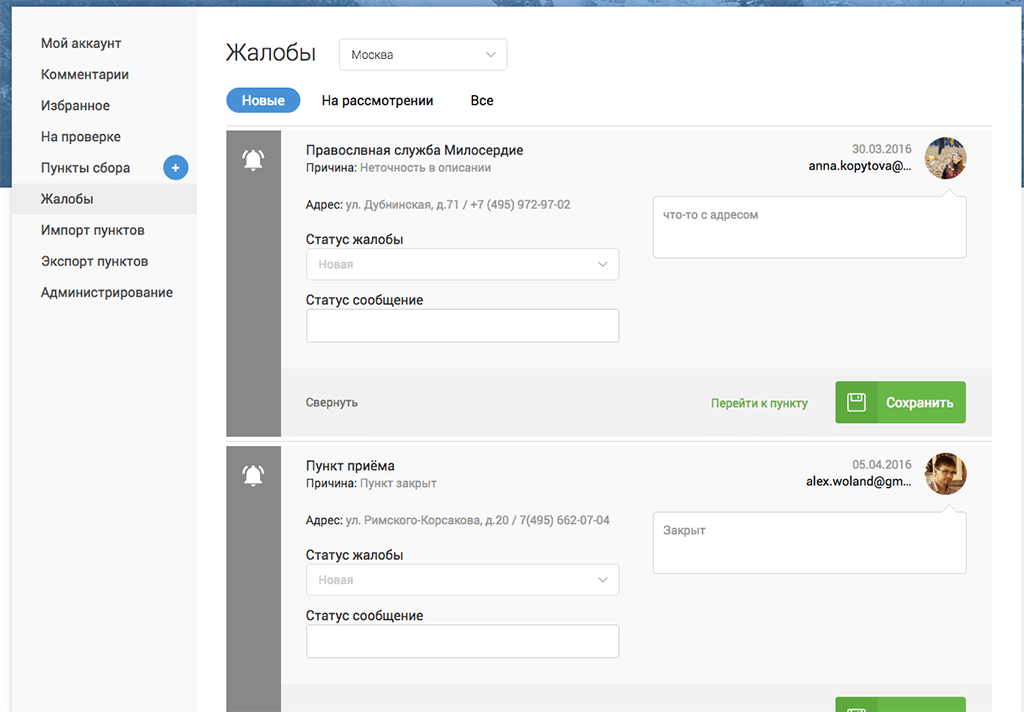Image resolution: width=1024 pixels, height=712 pixels.
Task: Show the Все complaints tab
Action: click(x=482, y=101)
